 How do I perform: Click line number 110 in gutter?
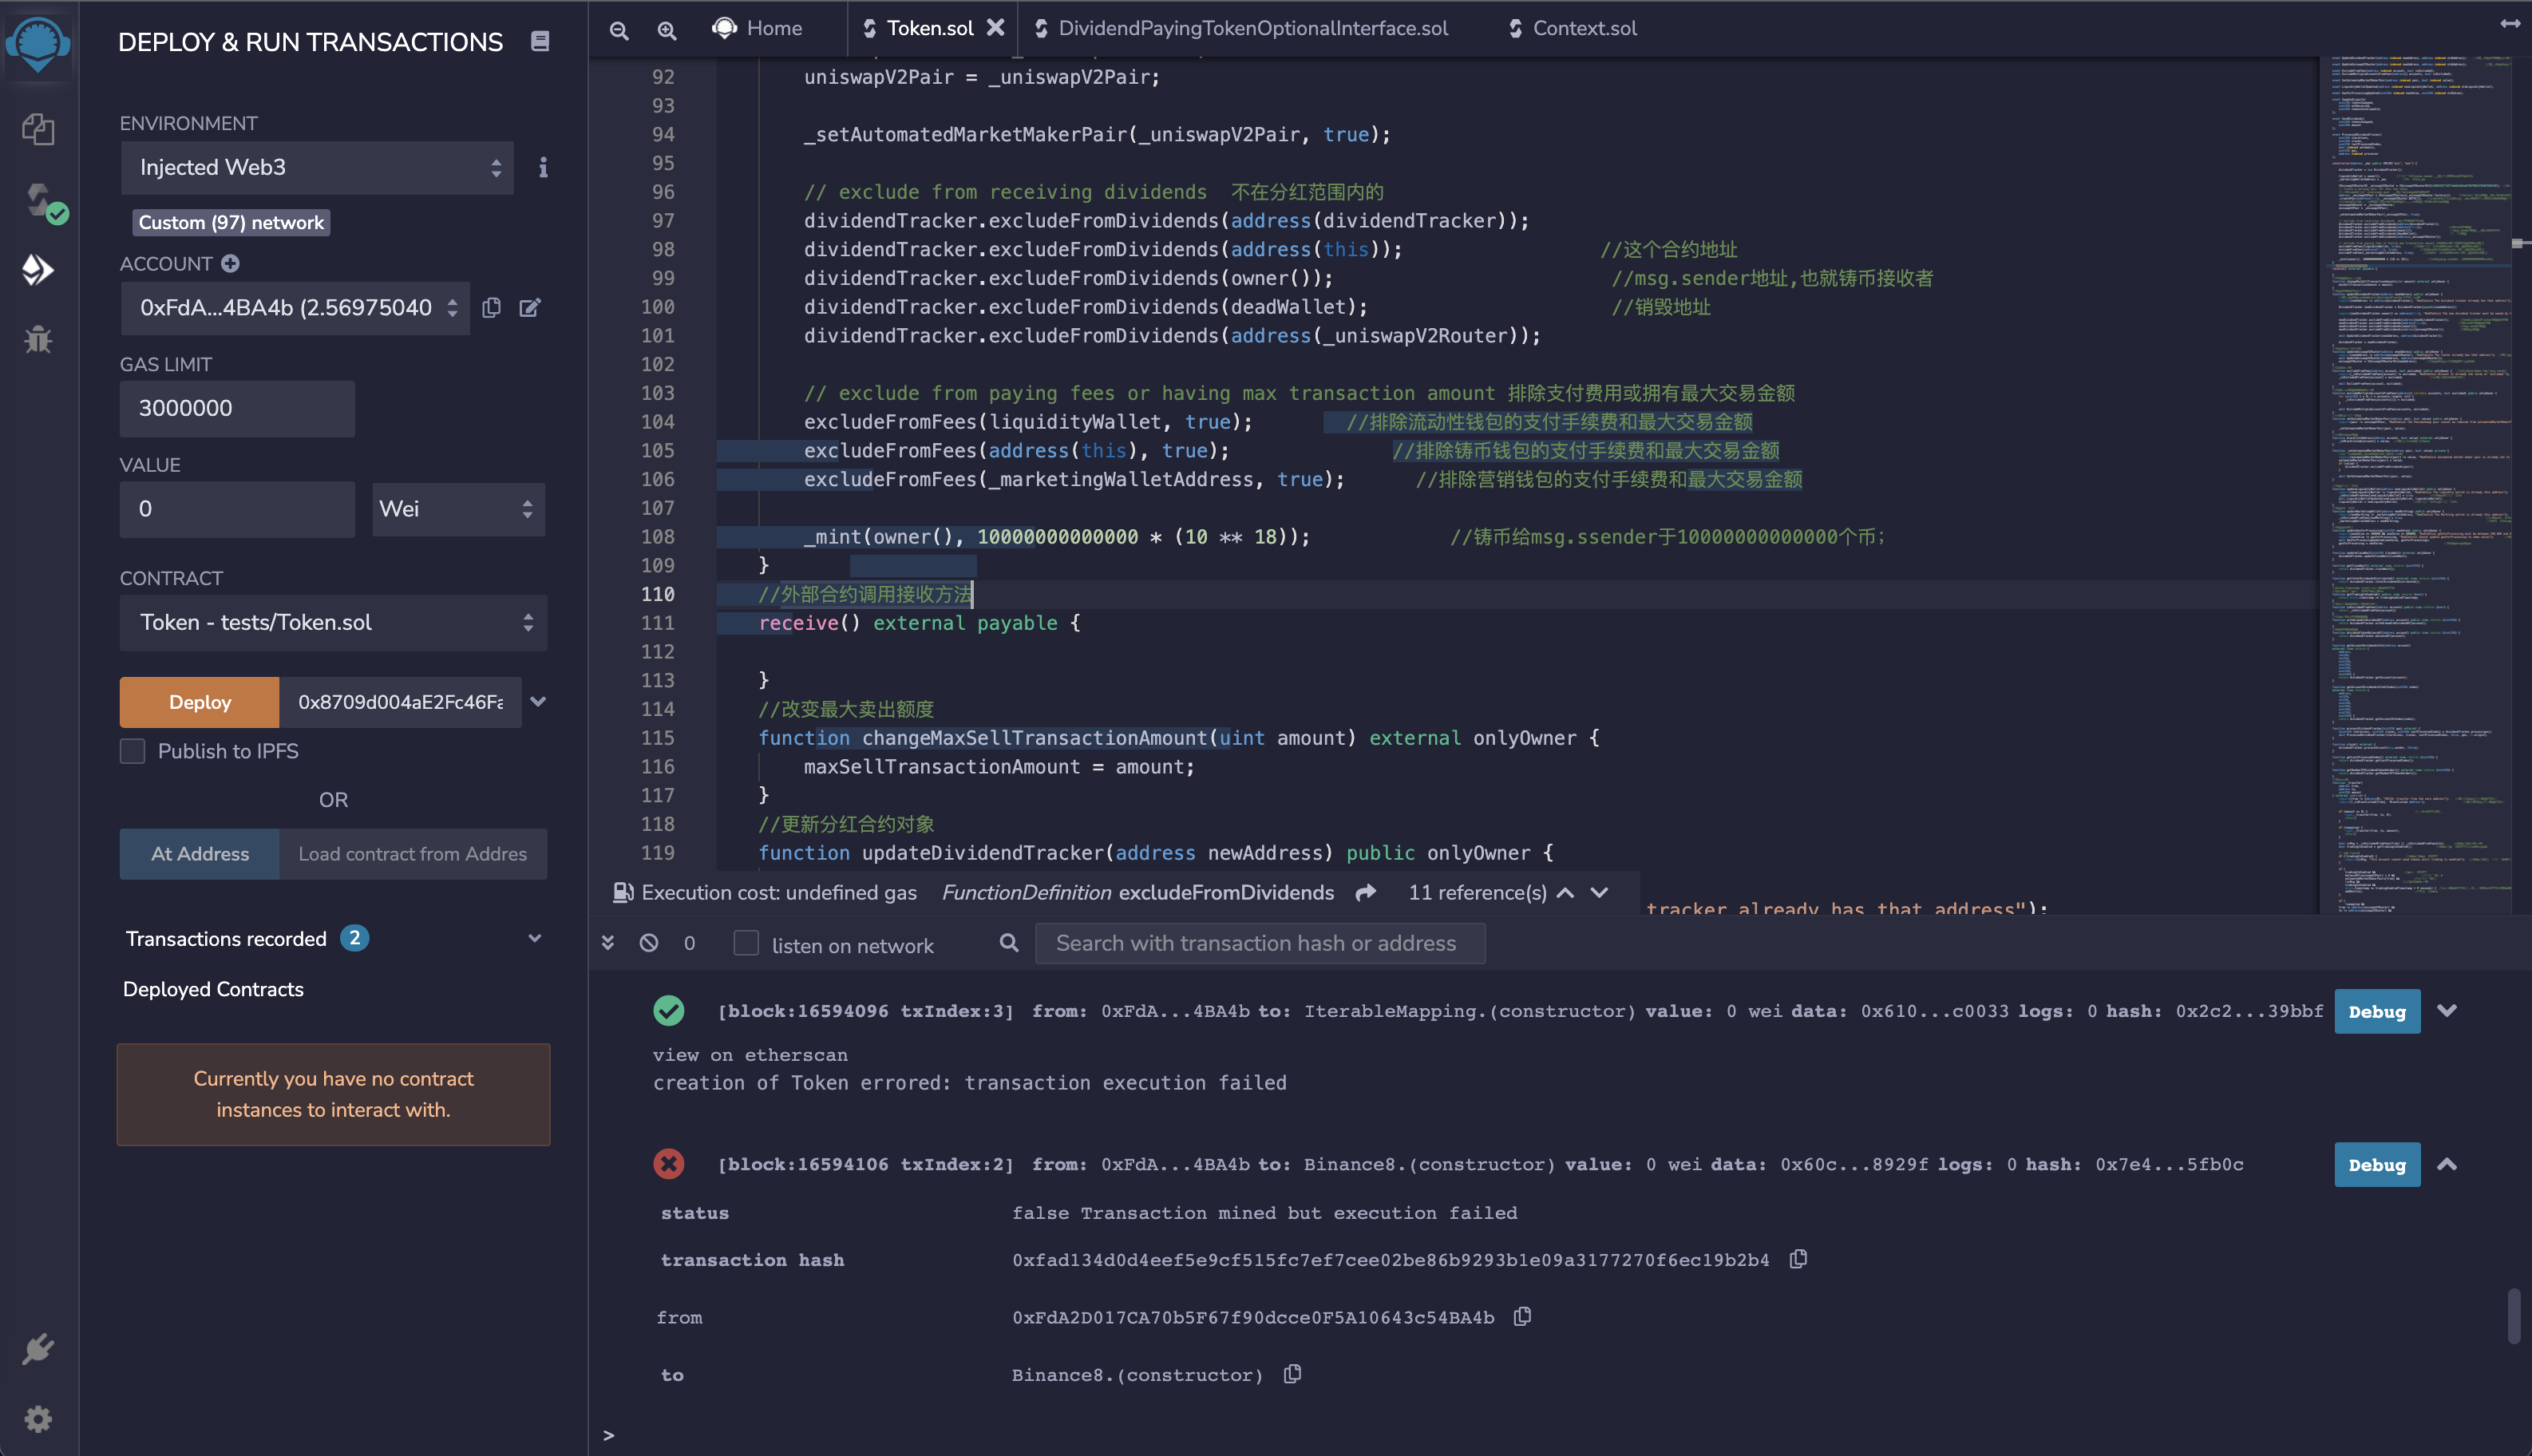pos(657,594)
